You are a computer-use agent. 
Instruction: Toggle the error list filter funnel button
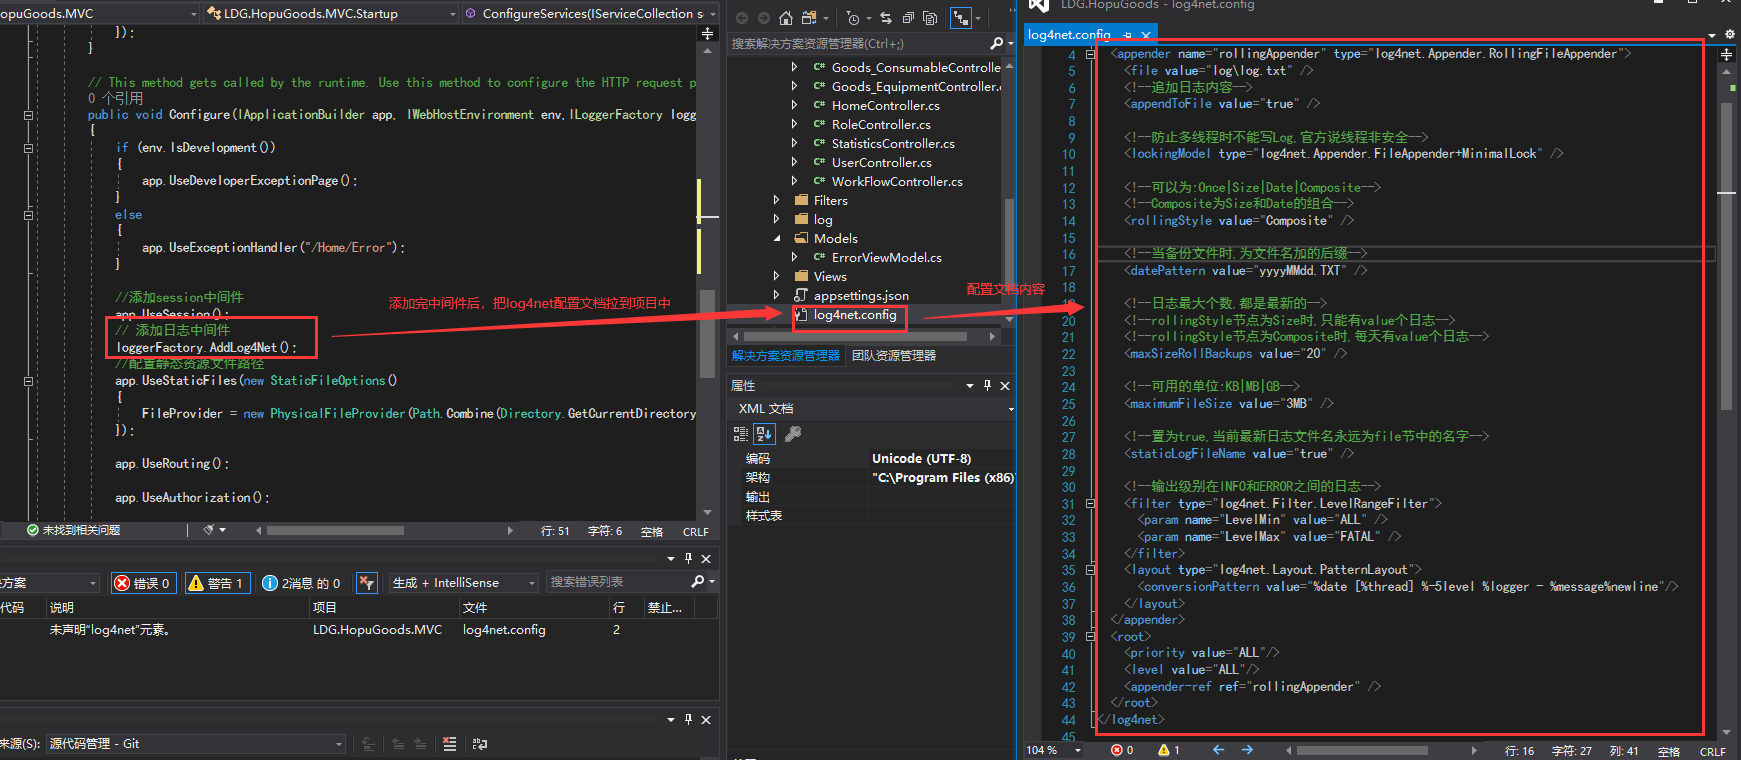click(x=367, y=583)
